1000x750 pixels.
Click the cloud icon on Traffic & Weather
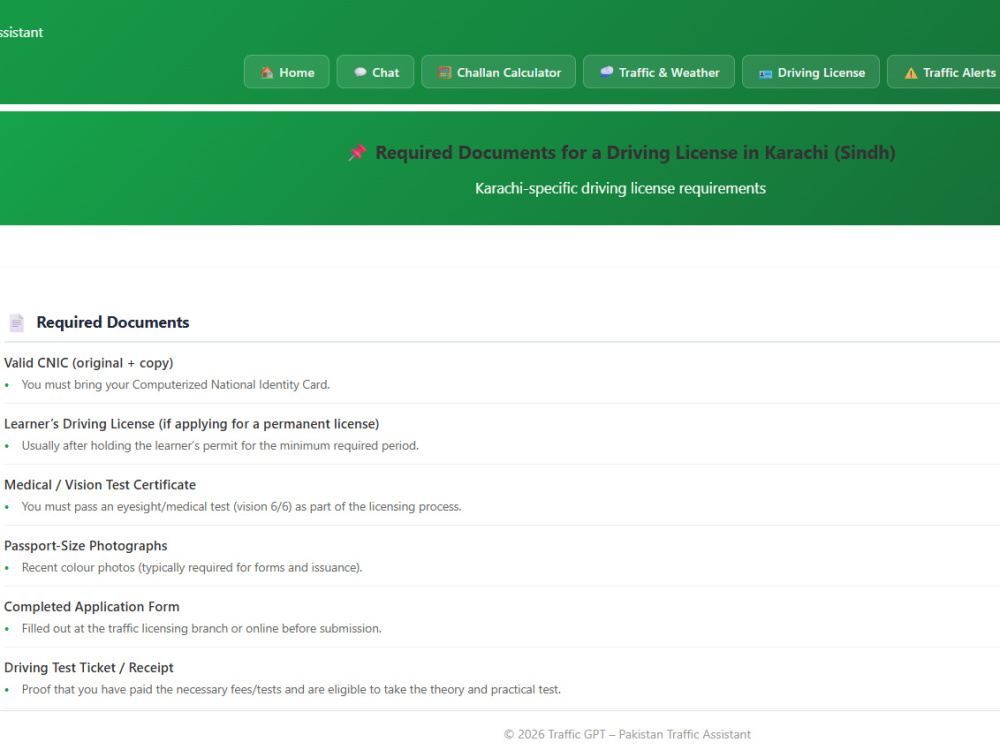607,72
